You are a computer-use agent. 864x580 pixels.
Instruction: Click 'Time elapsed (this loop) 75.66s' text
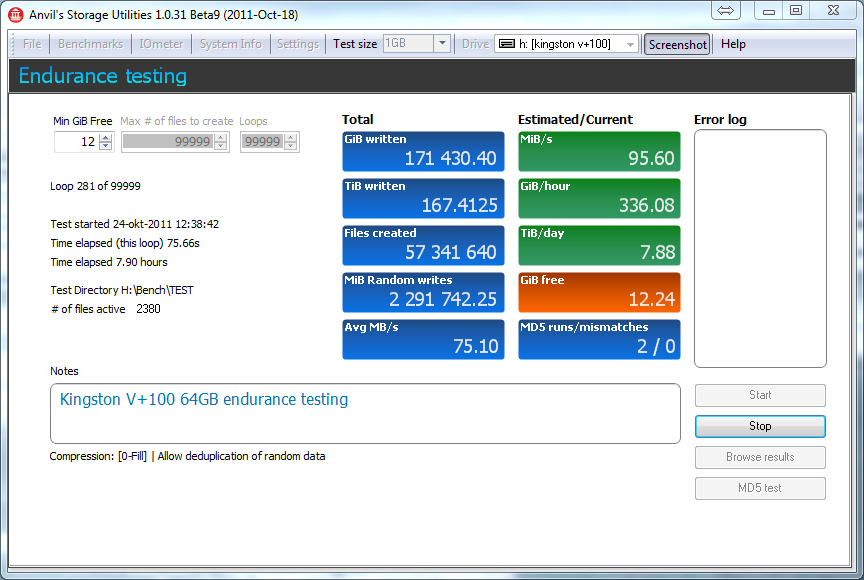pyautogui.click(x=125, y=243)
